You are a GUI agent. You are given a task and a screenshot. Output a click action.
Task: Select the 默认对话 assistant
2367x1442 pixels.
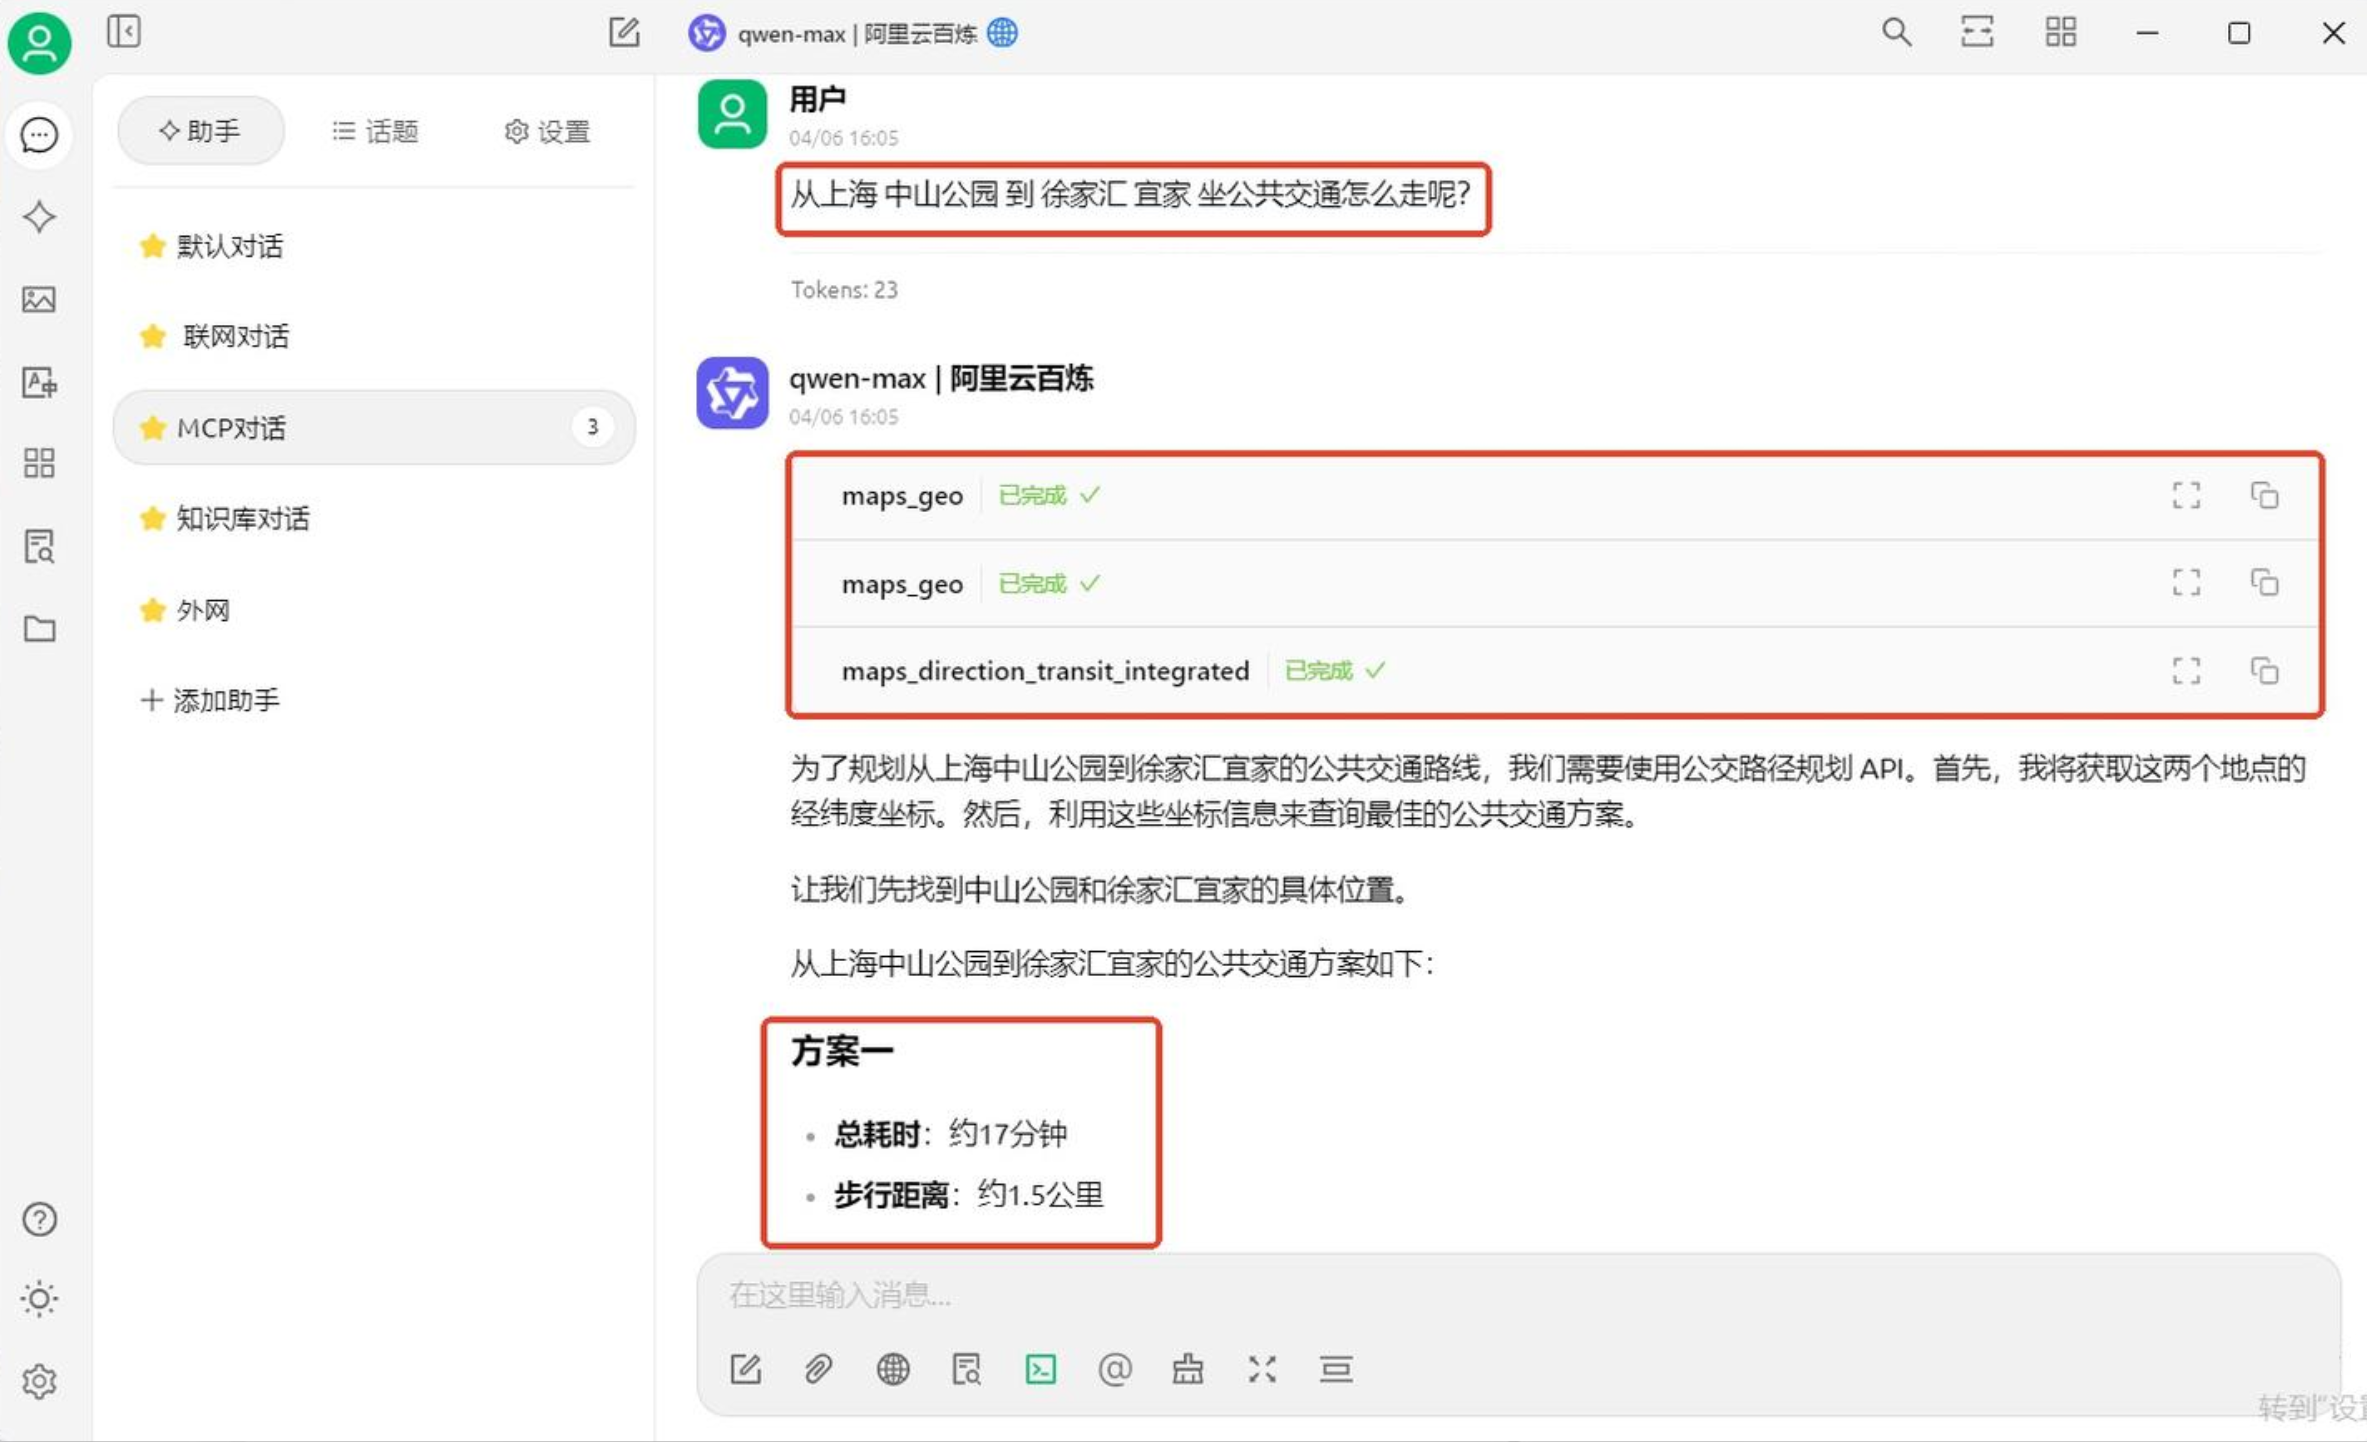(x=374, y=246)
